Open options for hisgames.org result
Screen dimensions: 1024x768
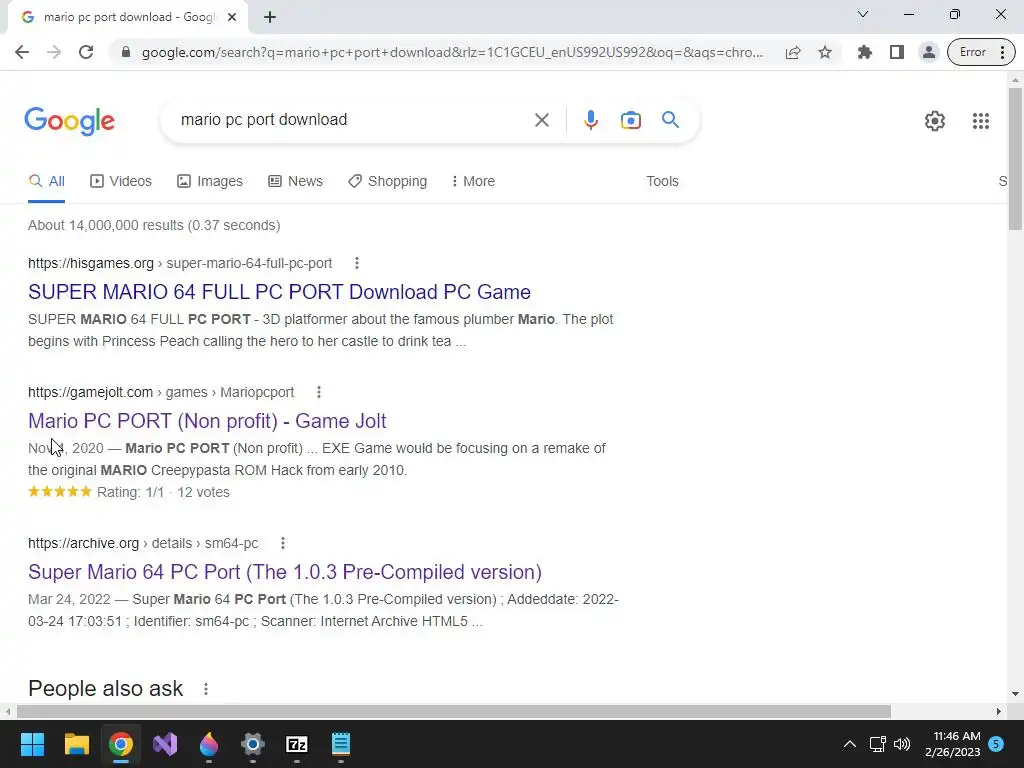[x=357, y=263]
